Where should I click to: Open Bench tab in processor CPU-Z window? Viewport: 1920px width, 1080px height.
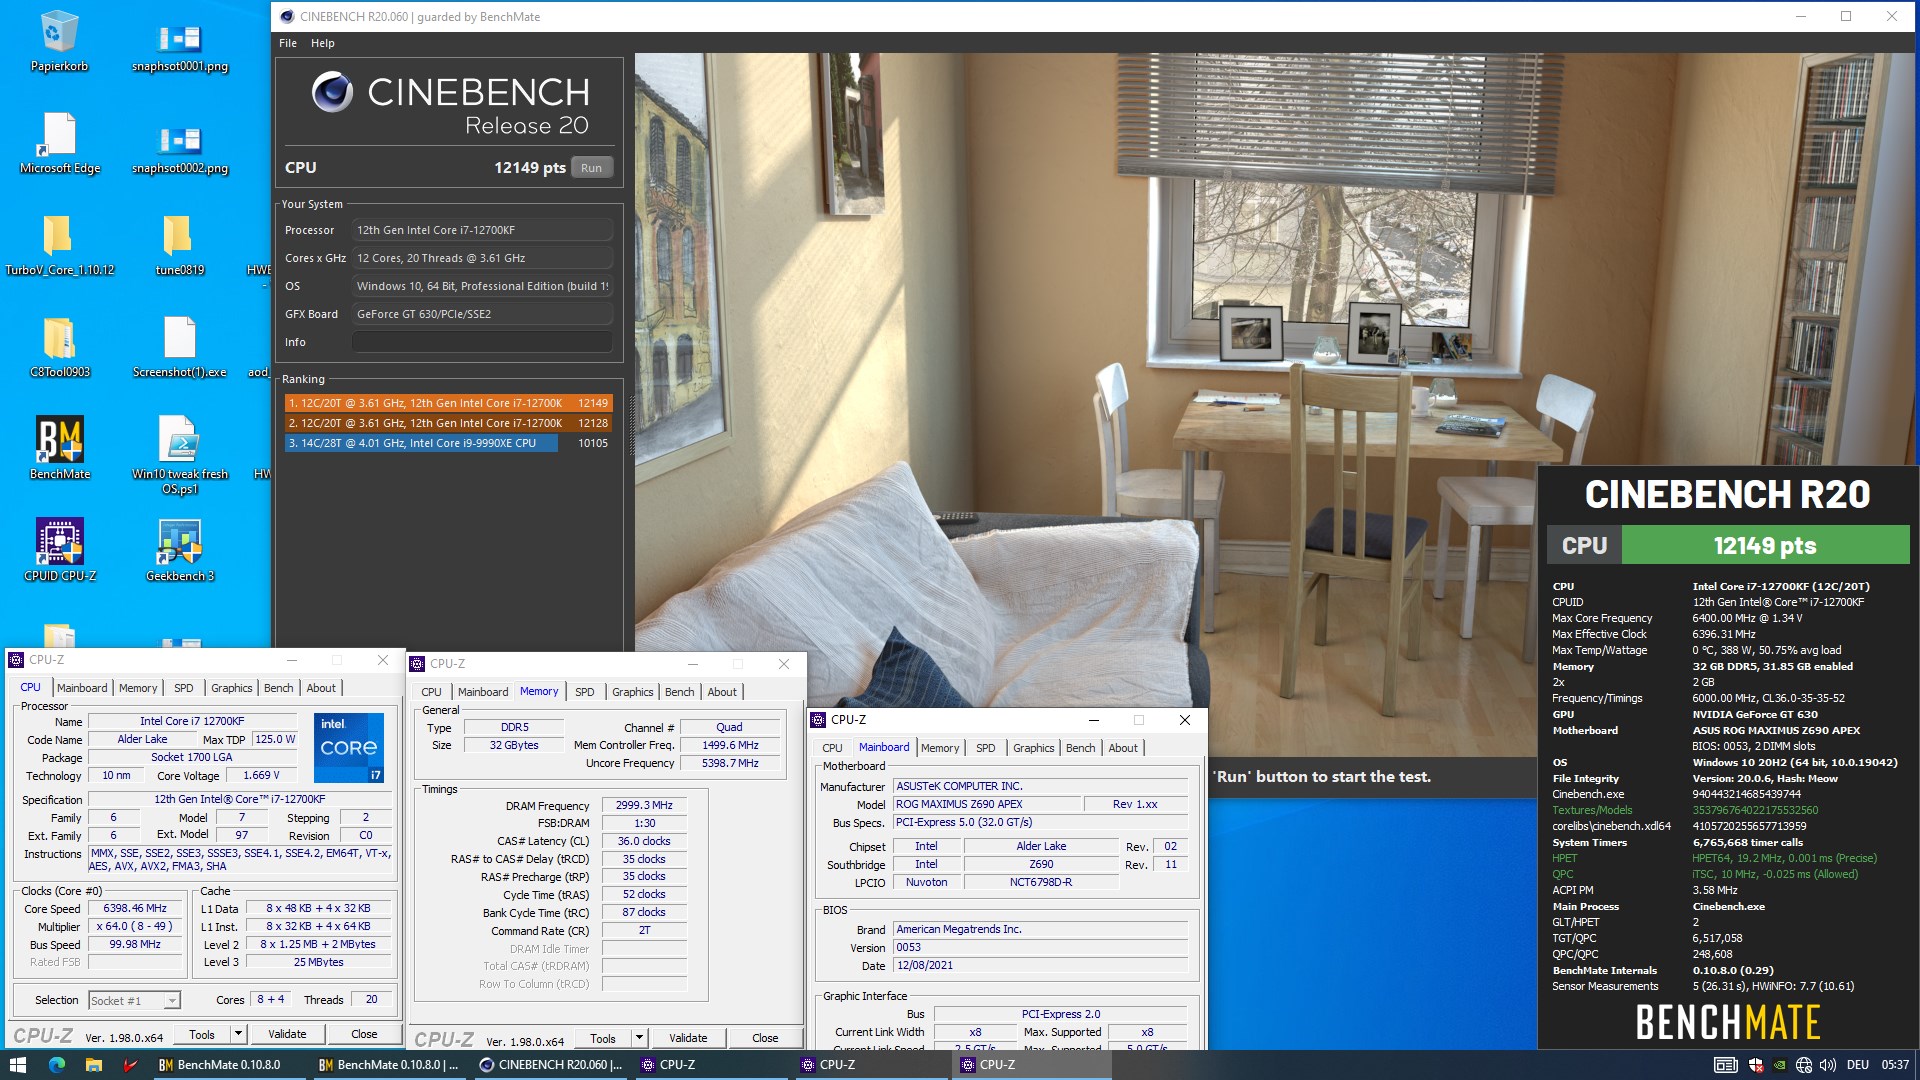coord(279,688)
